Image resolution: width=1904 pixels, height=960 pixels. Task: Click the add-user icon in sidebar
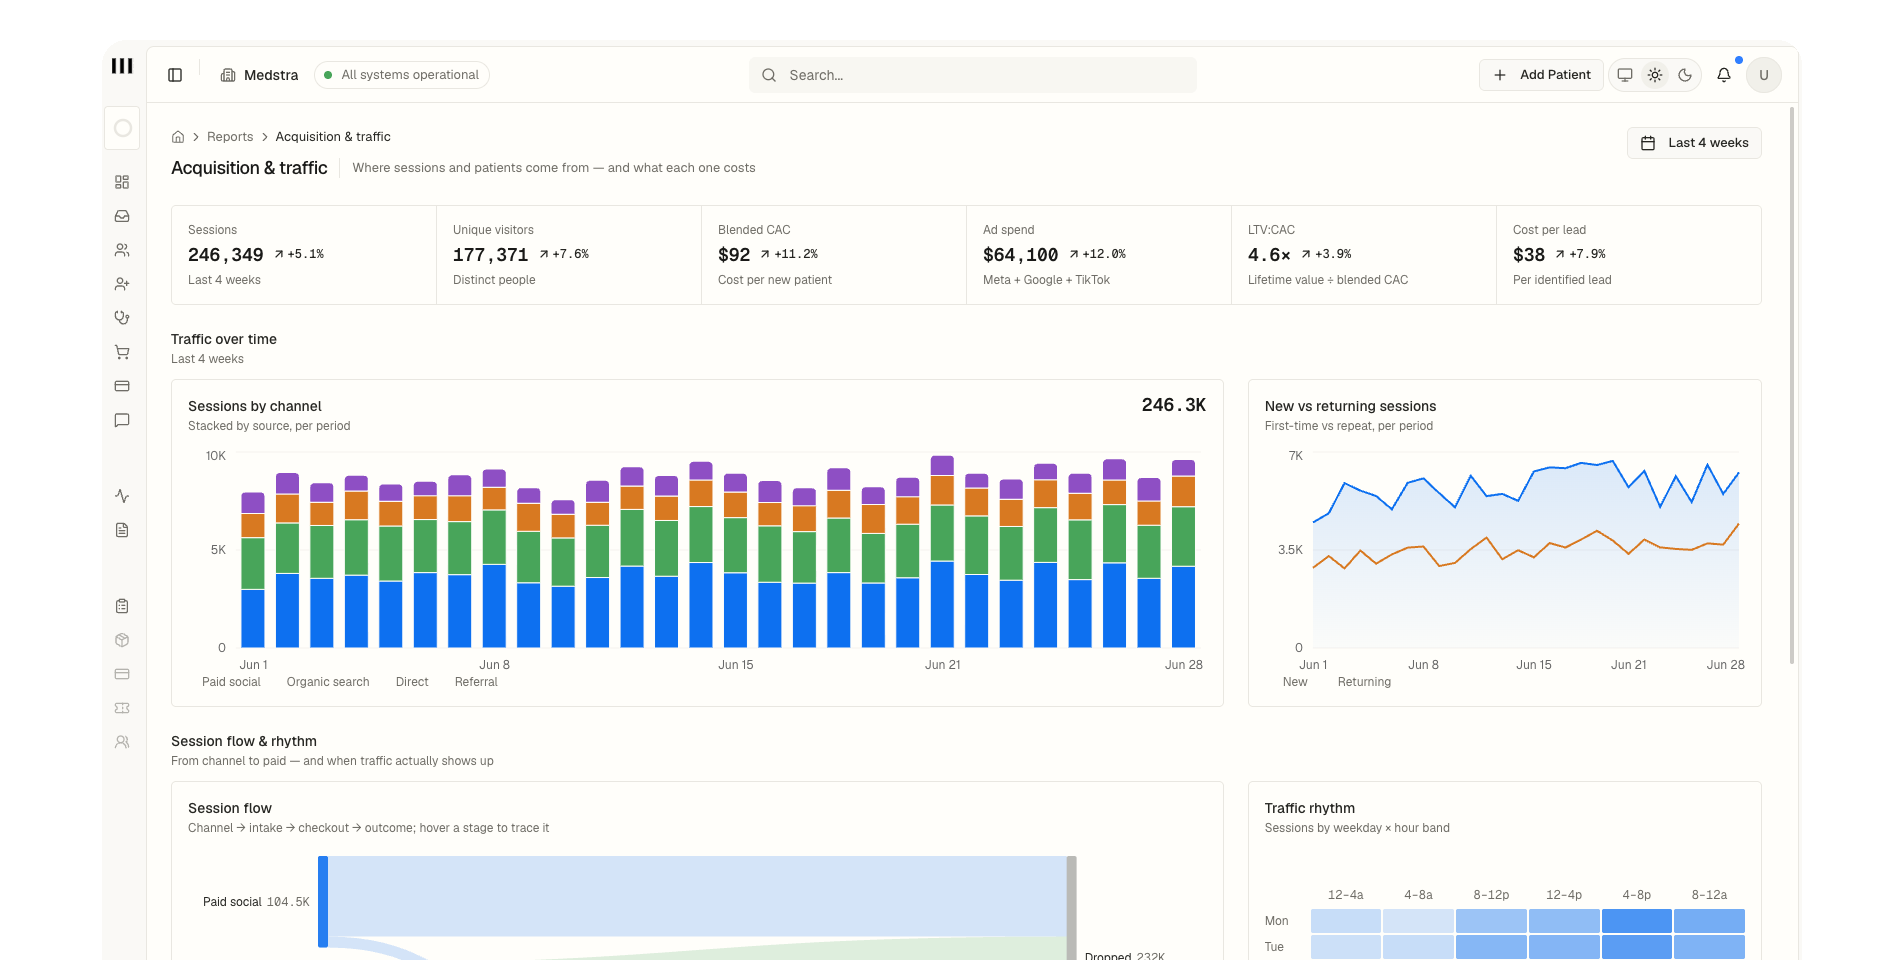(122, 284)
